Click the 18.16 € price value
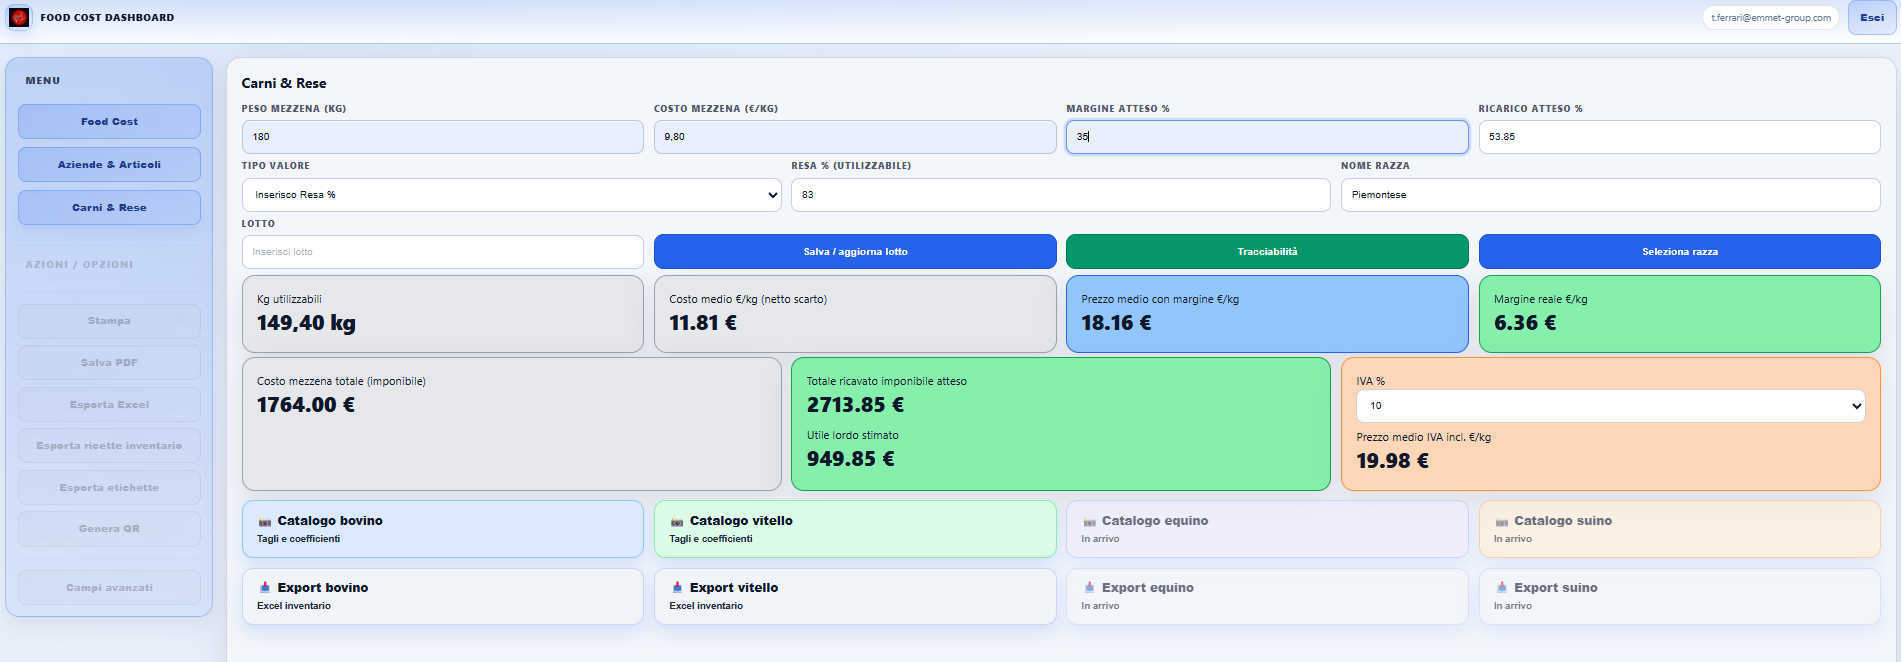The height and width of the screenshot is (662, 1901). click(x=1116, y=323)
